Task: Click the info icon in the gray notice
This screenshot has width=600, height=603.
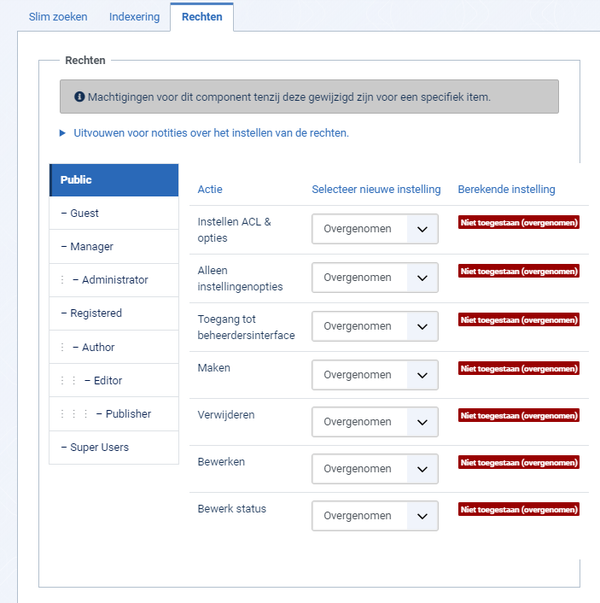Action: (79, 97)
